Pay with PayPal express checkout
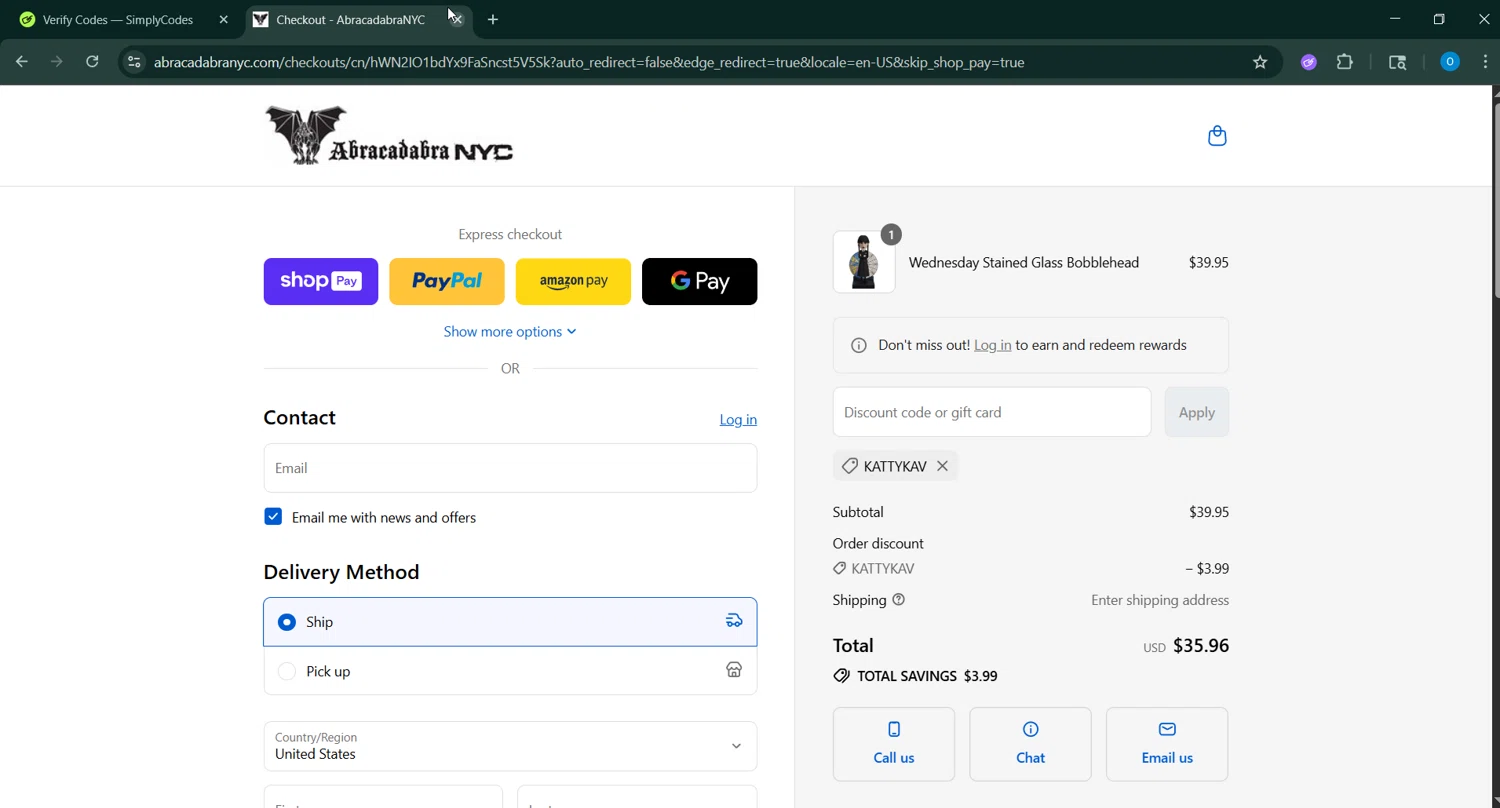The image size is (1500, 808). click(447, 281)
